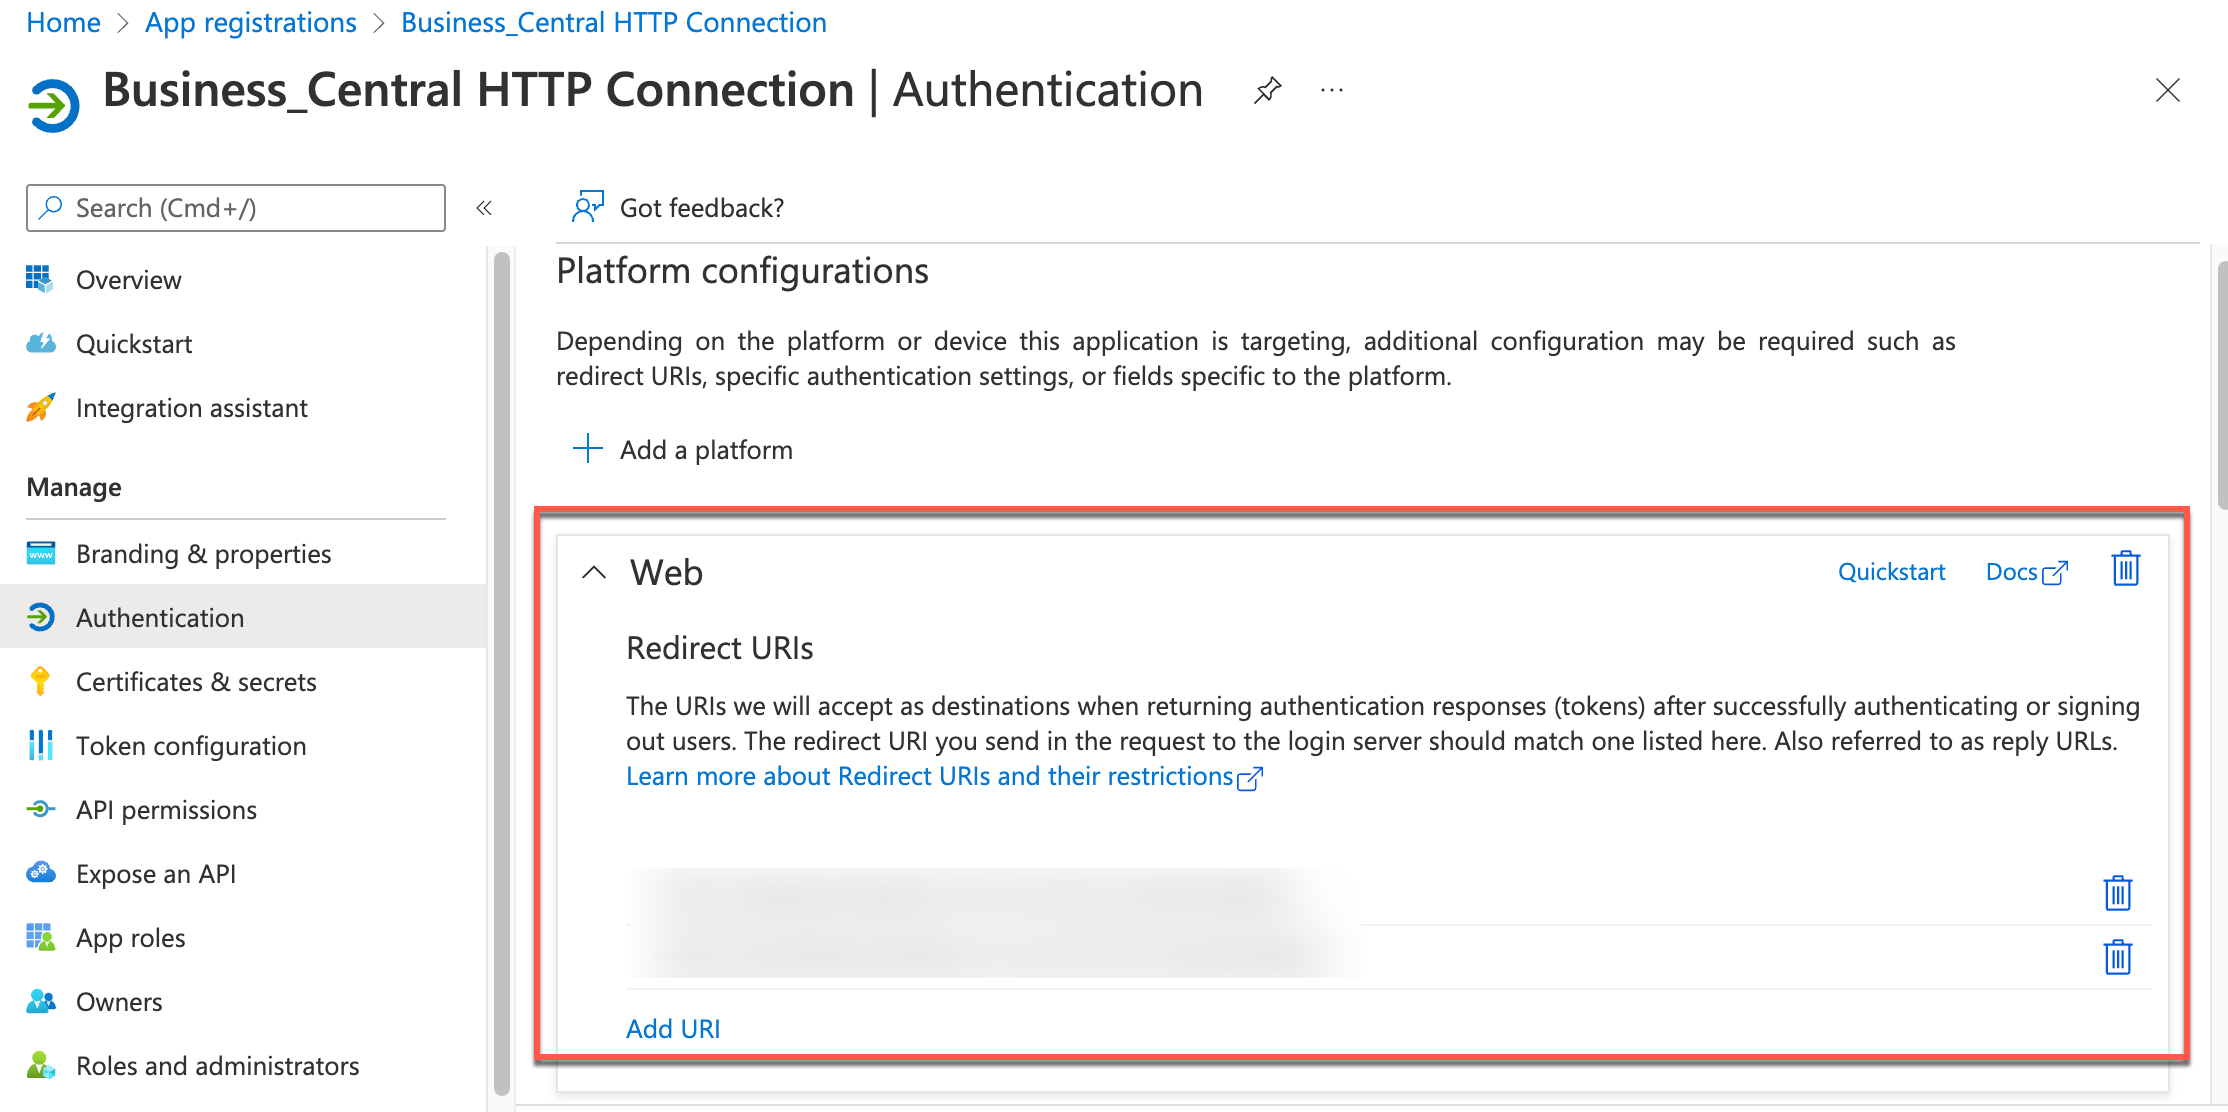Image resolution: width=2228 pixels, height=1112 pixels.
Task: Collapse the Web platform section
Action: click(x=594, y=573)
